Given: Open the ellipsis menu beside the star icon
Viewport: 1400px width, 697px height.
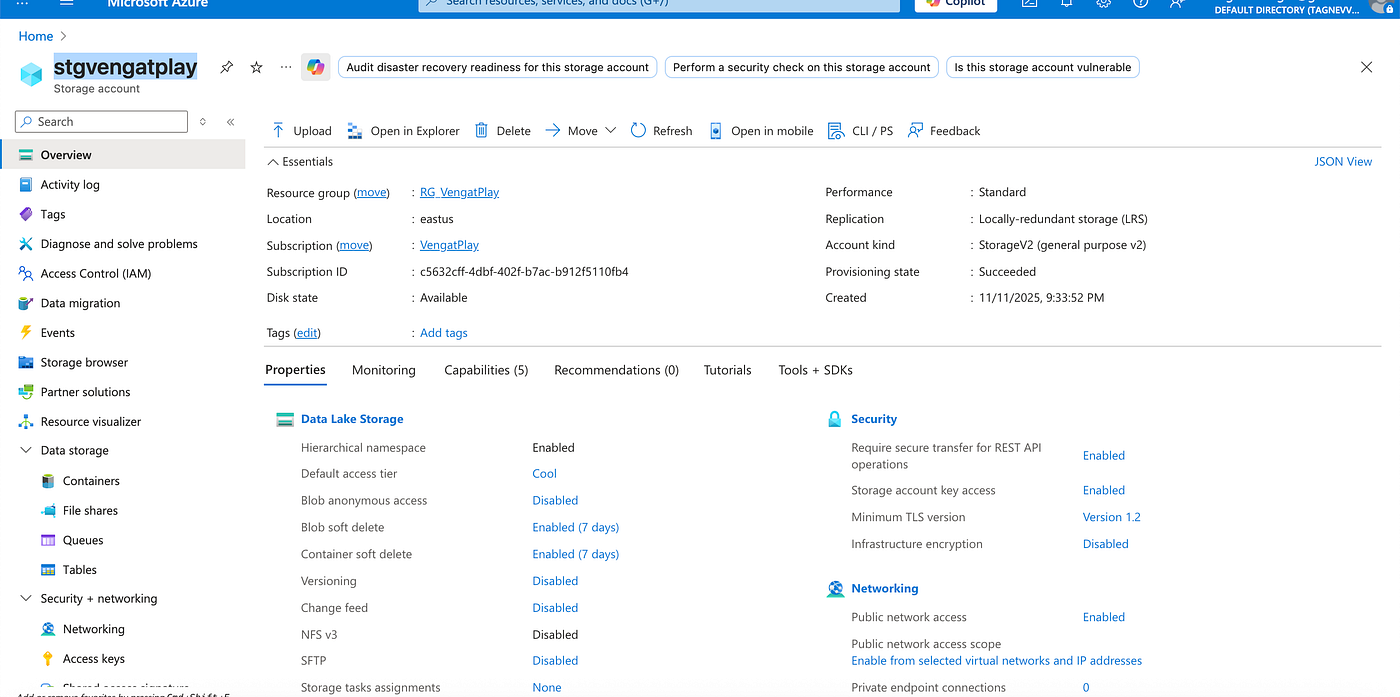Looking at the screenshot, I should click(x=286, y=67).
